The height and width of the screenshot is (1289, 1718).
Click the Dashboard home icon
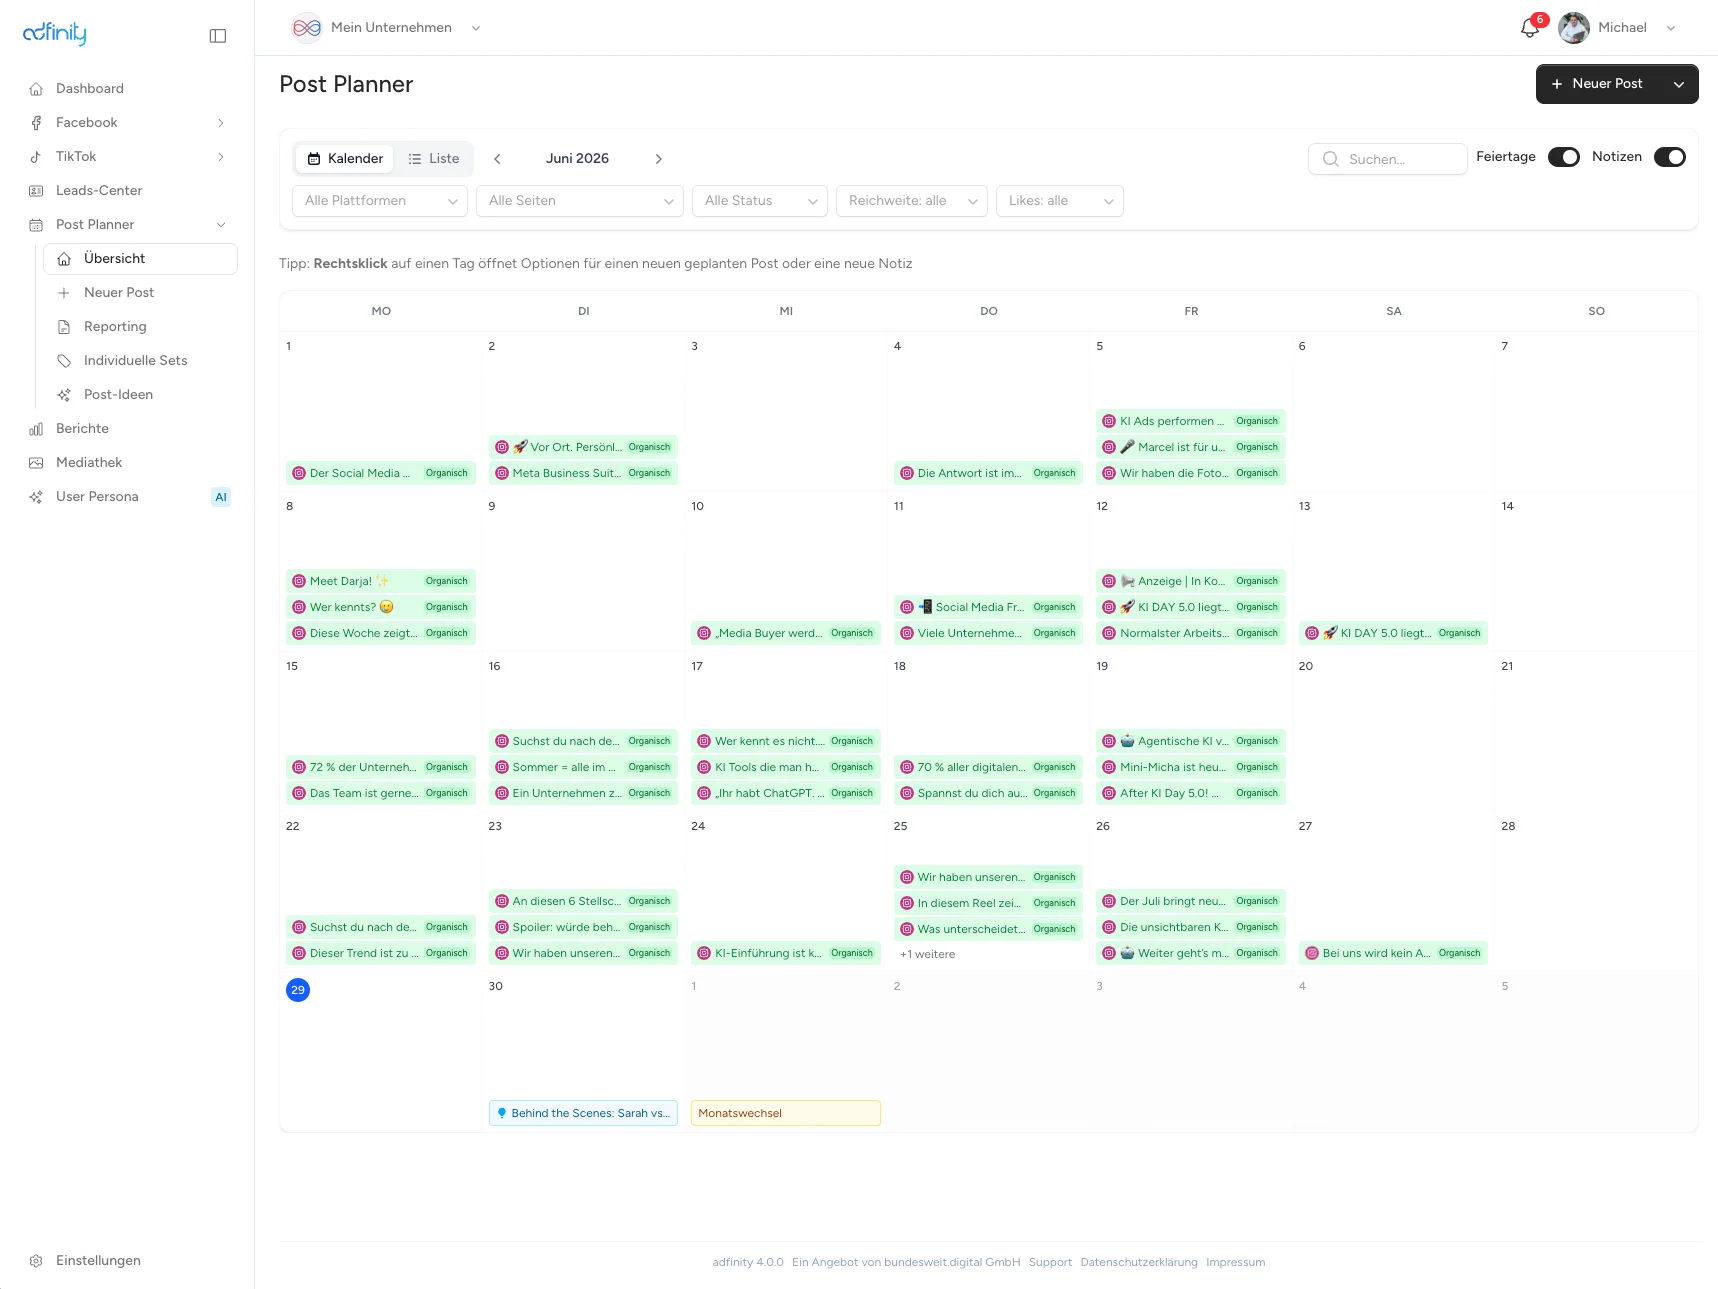click(x=36, y=89)
